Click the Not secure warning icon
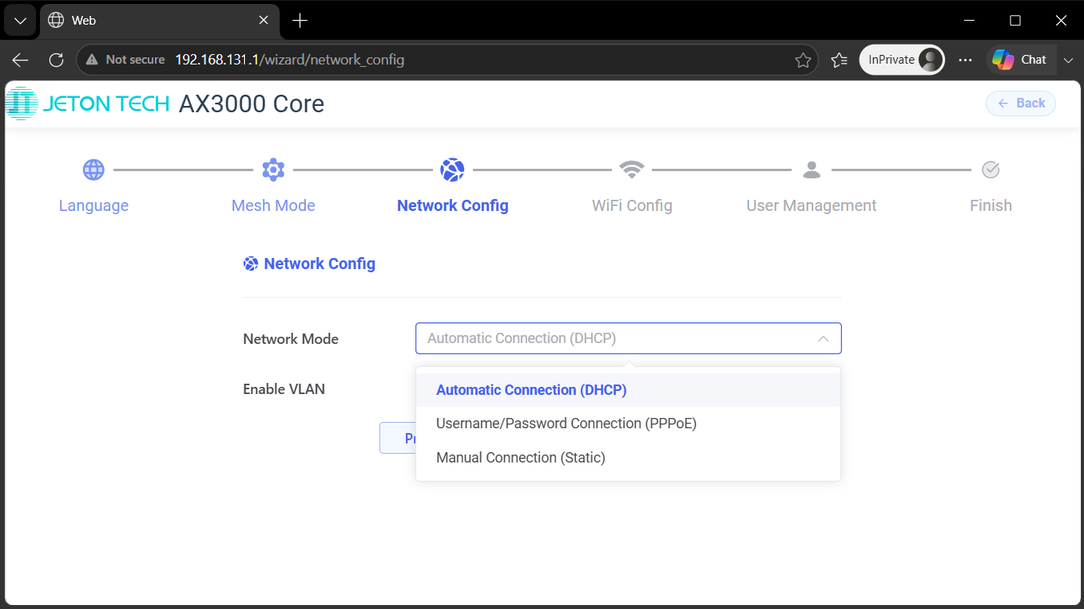The image size is (1084, 609). (x=91, y=60)
